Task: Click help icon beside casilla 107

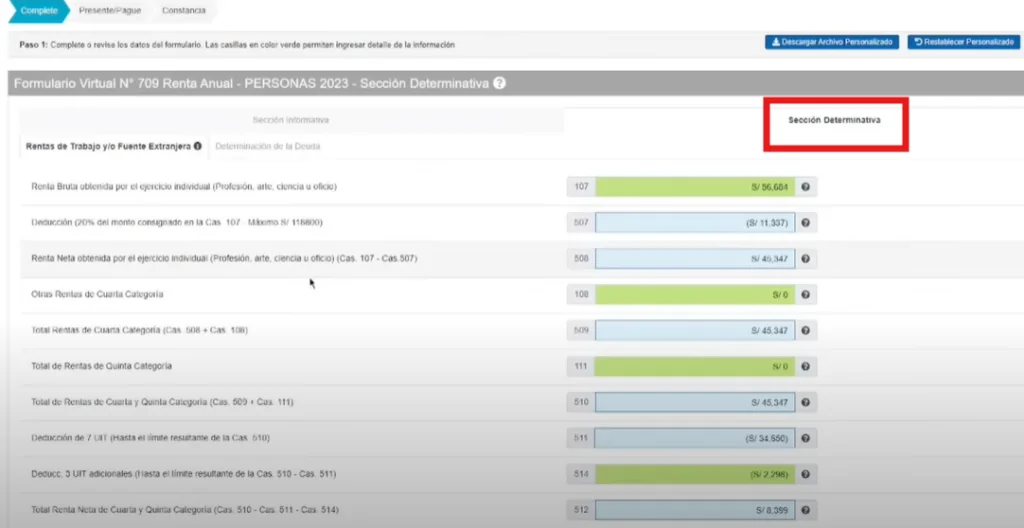Action: [806, 187]
